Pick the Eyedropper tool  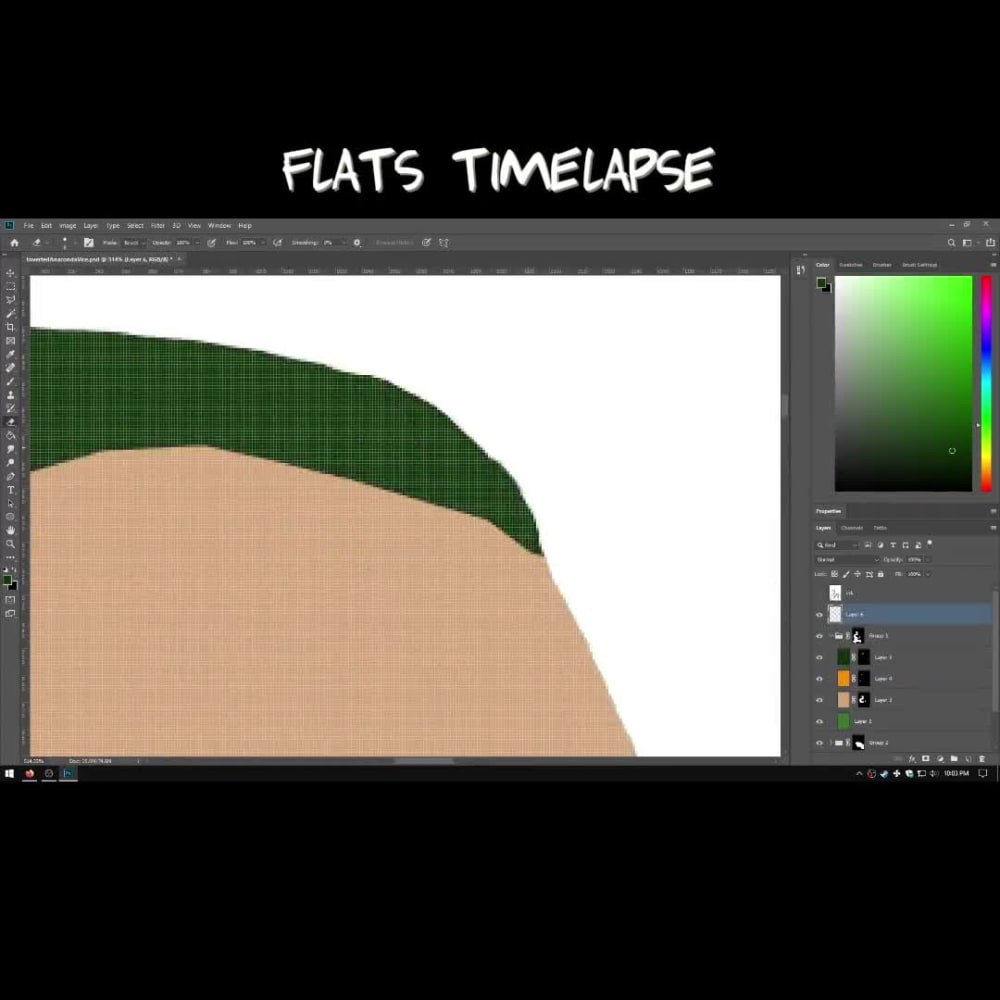(10, 351)
